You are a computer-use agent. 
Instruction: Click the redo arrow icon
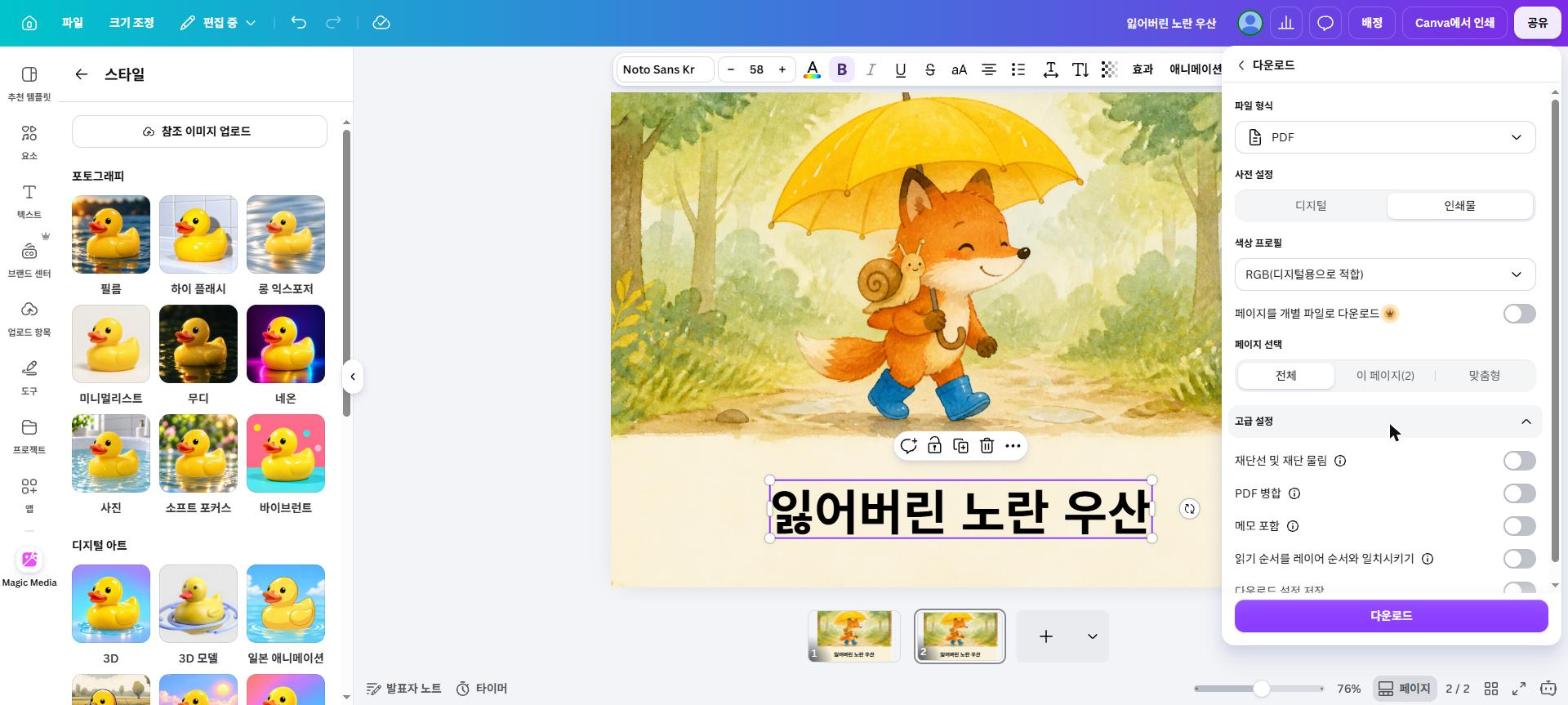(x=334, y=22)
